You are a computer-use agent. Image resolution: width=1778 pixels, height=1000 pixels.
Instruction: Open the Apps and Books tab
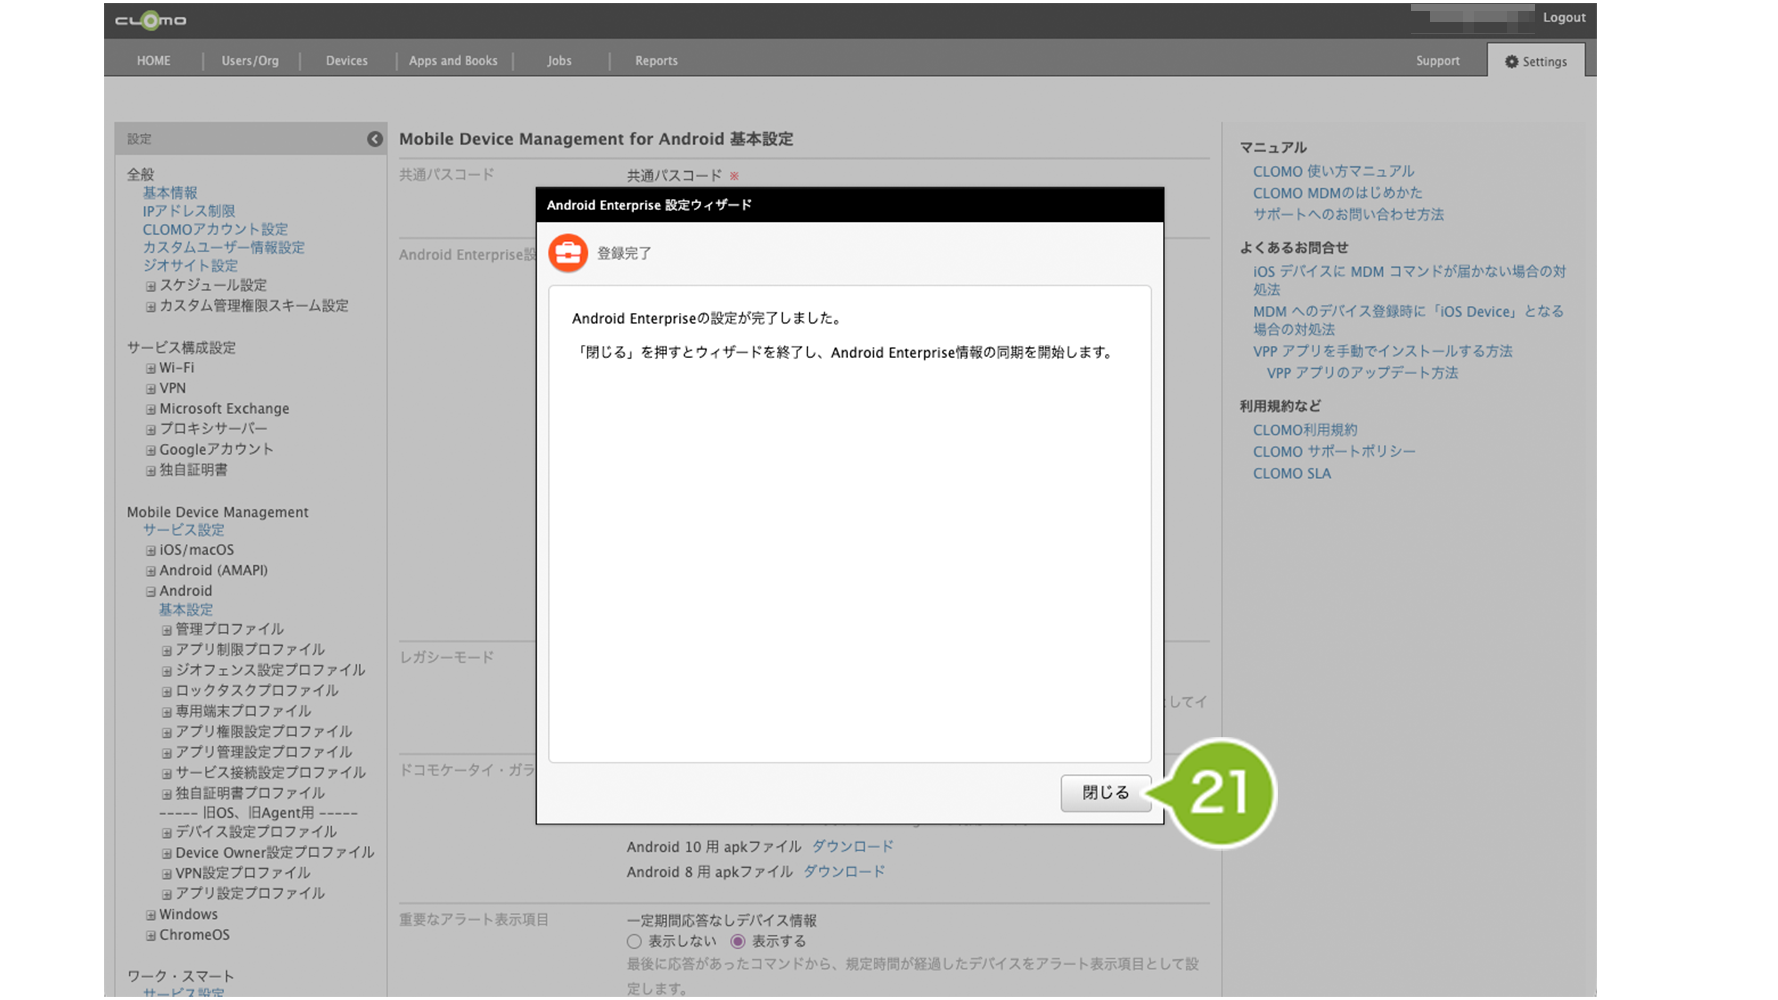click(x=453, y=61)
